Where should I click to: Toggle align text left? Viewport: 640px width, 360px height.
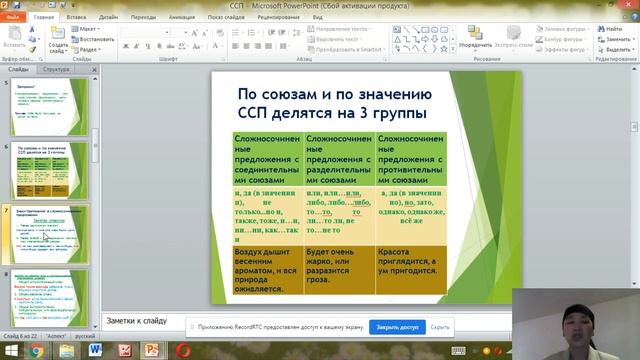tap(236, 46)
